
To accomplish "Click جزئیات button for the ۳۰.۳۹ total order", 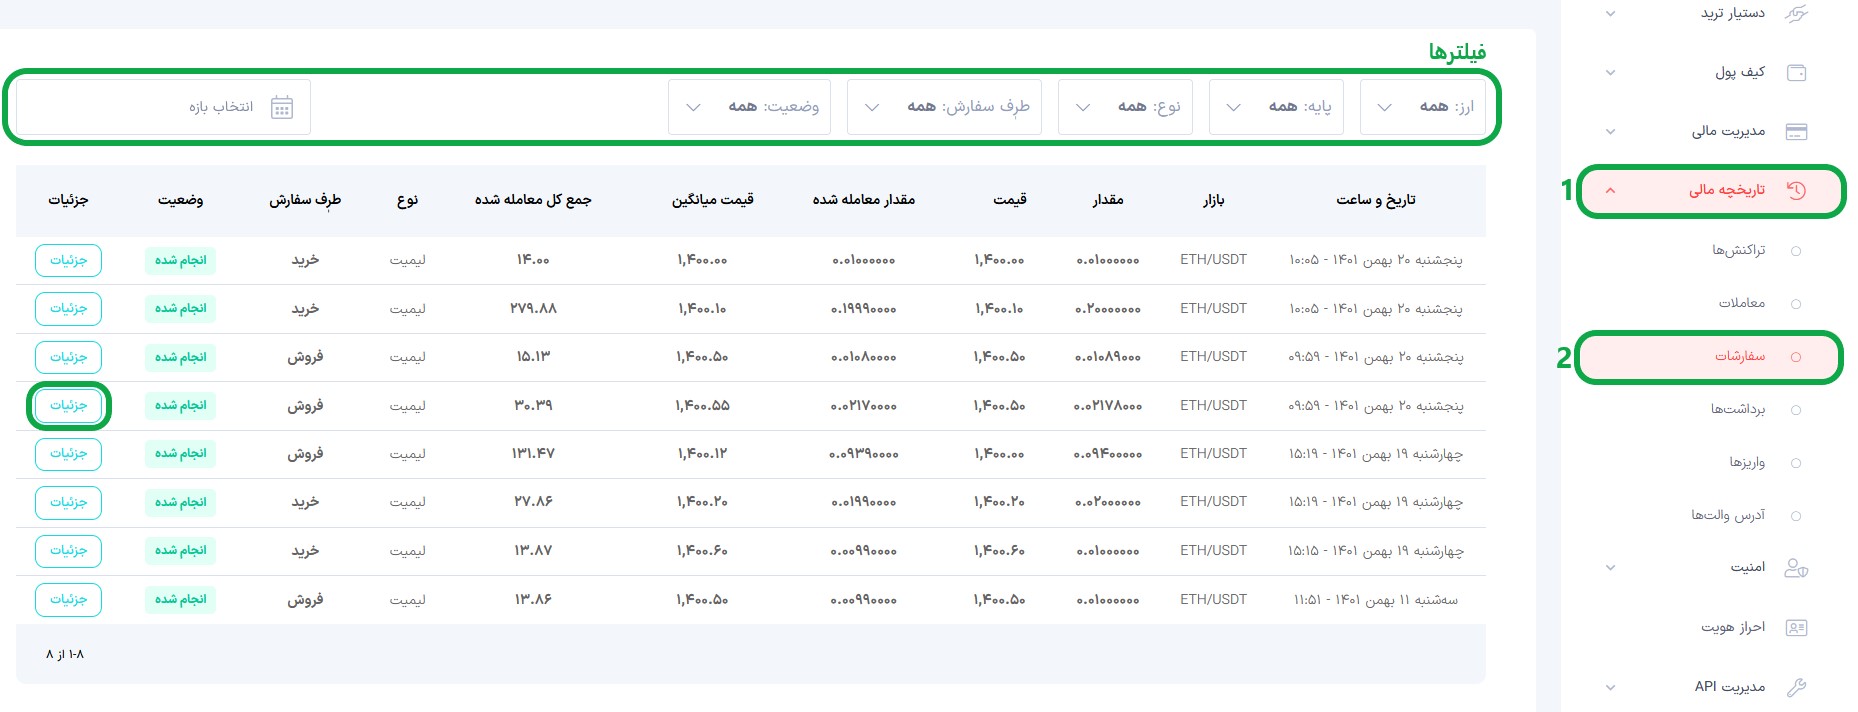I will click(x=68, y=406).
